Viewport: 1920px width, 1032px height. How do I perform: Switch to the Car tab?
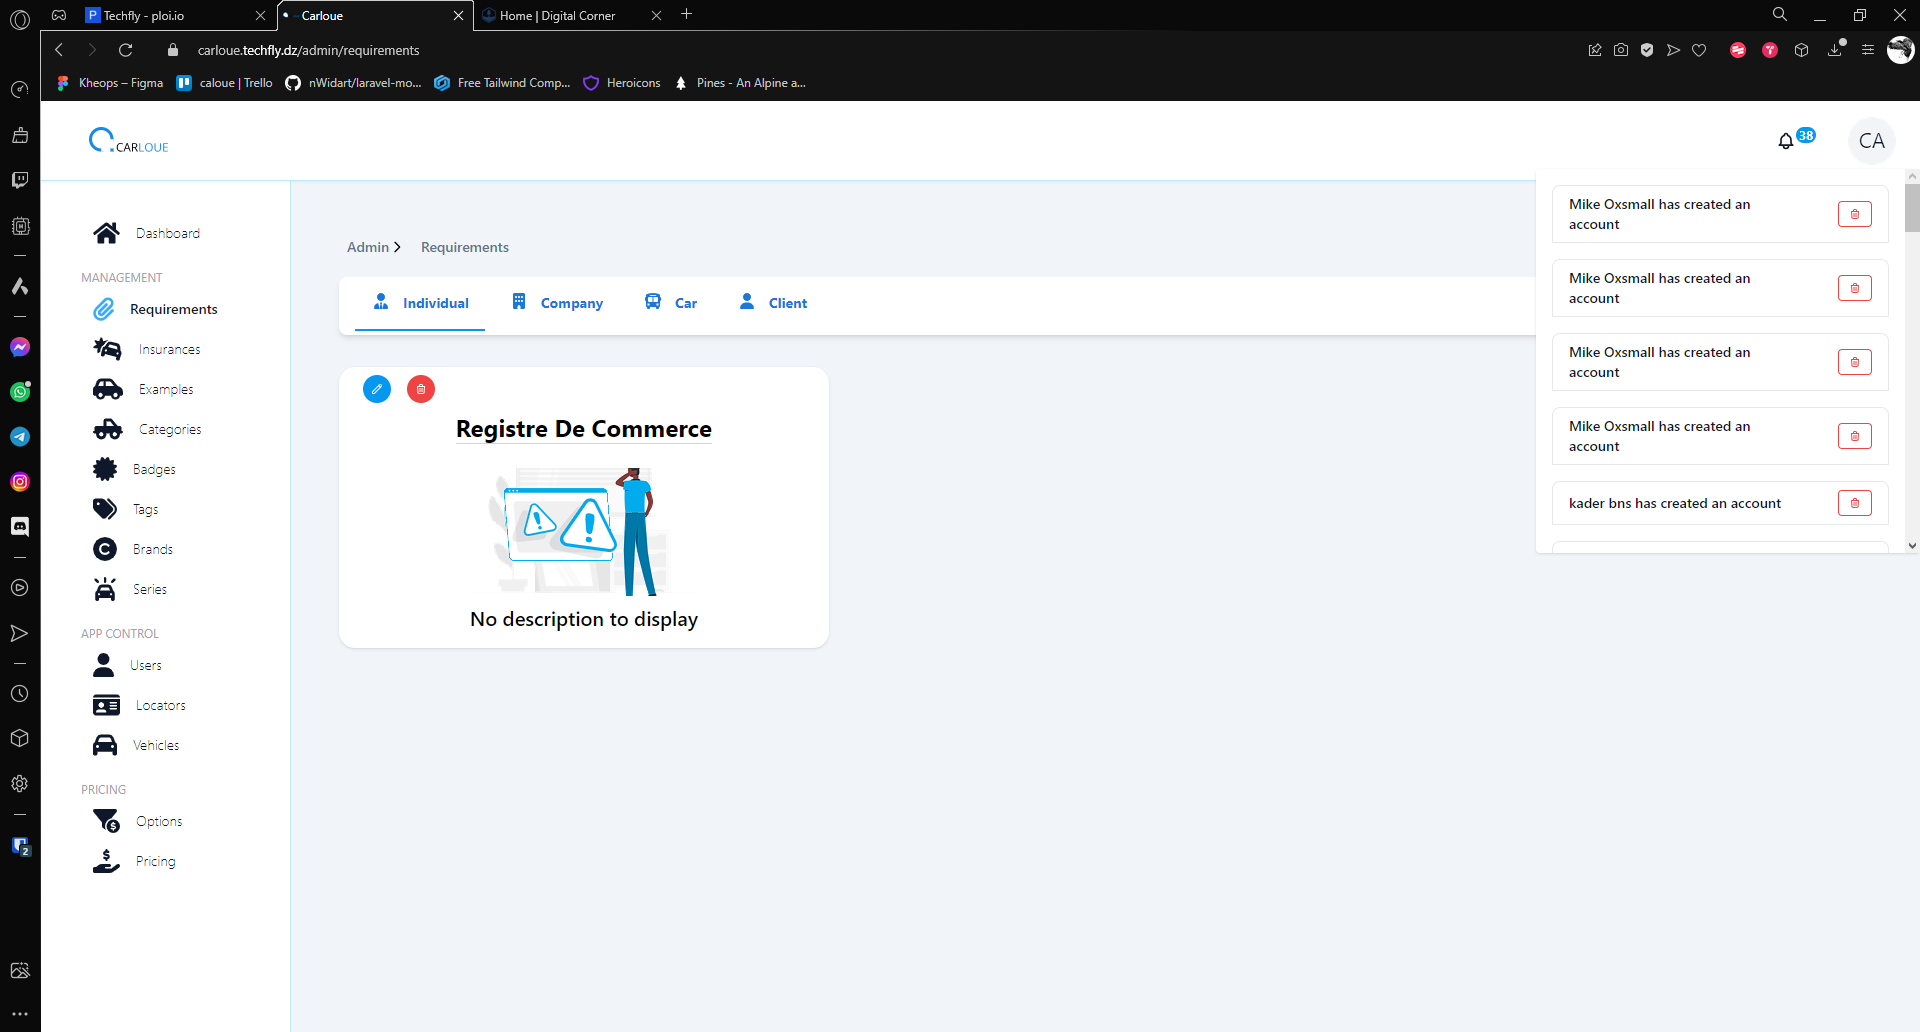point(672,303)
